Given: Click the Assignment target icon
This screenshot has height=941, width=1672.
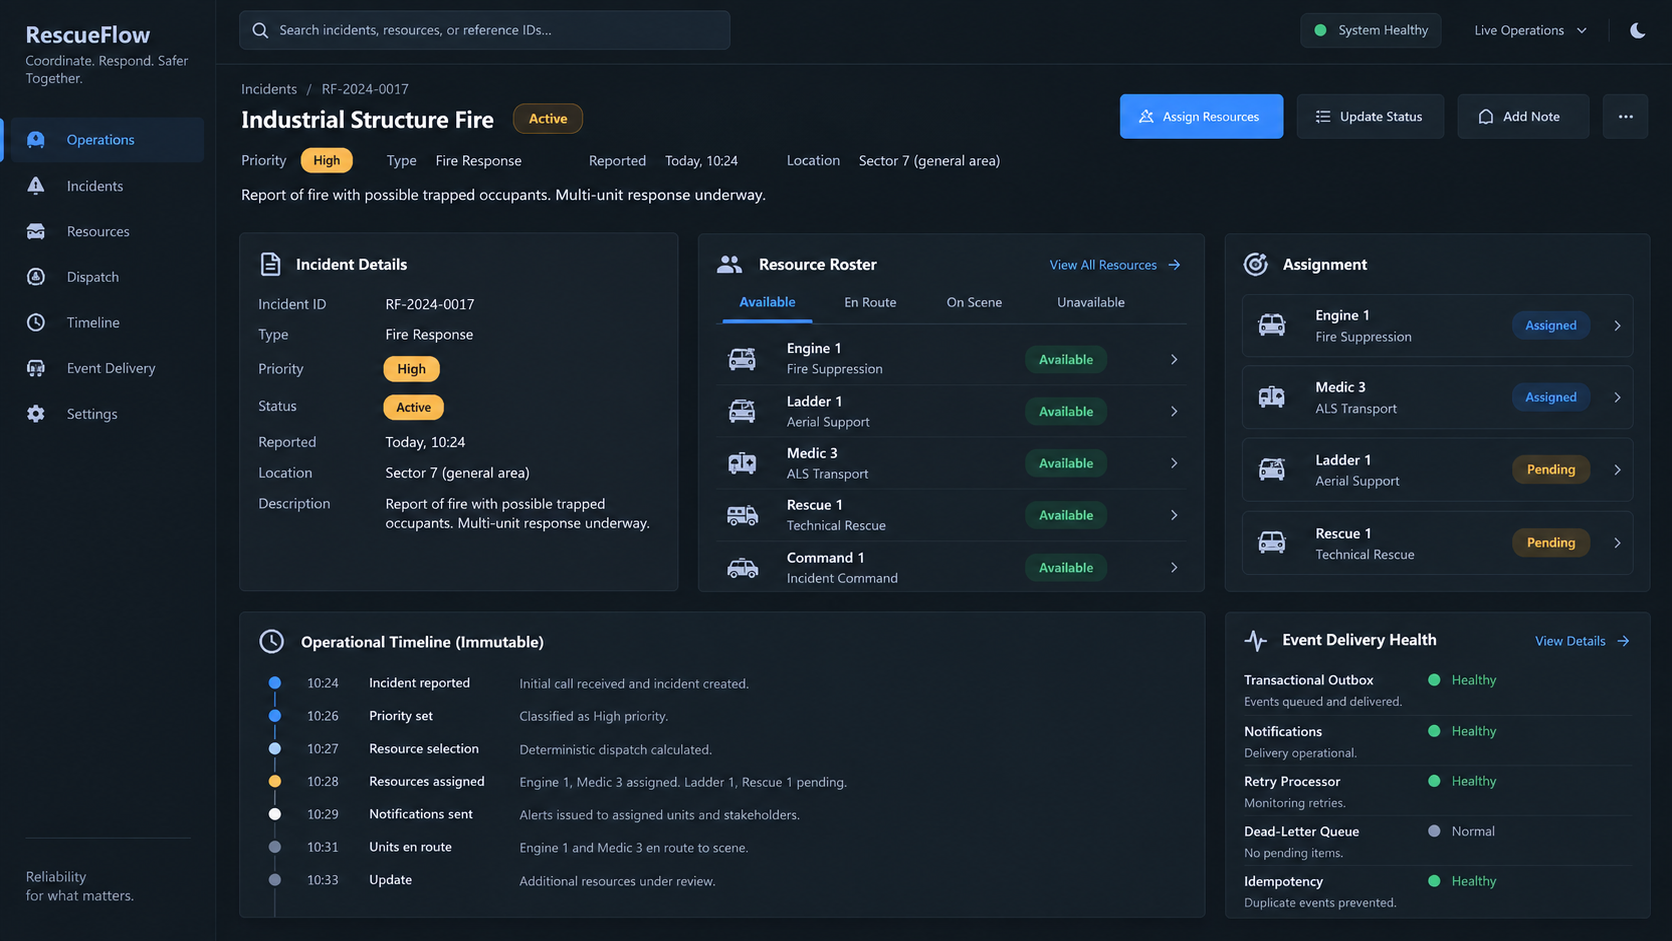Looking at the screenshot, I should [x=1255, y=264].
